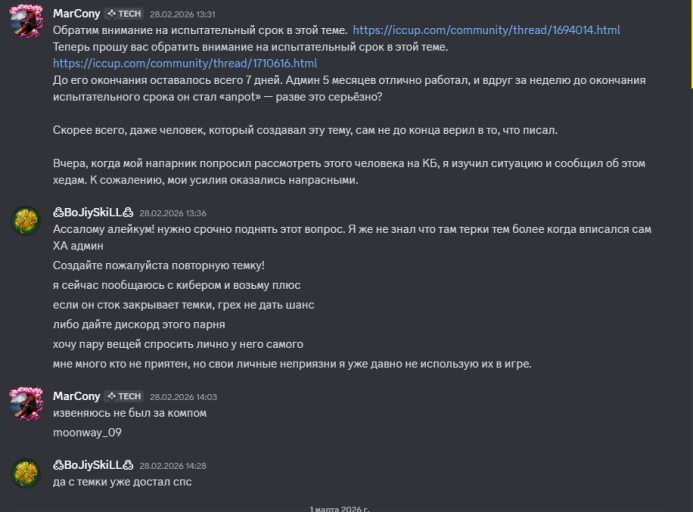Viewport: 693px width, 512px height.
Task: Click timestamp 28.02.2026 13:31
Action: pos(183,15)
